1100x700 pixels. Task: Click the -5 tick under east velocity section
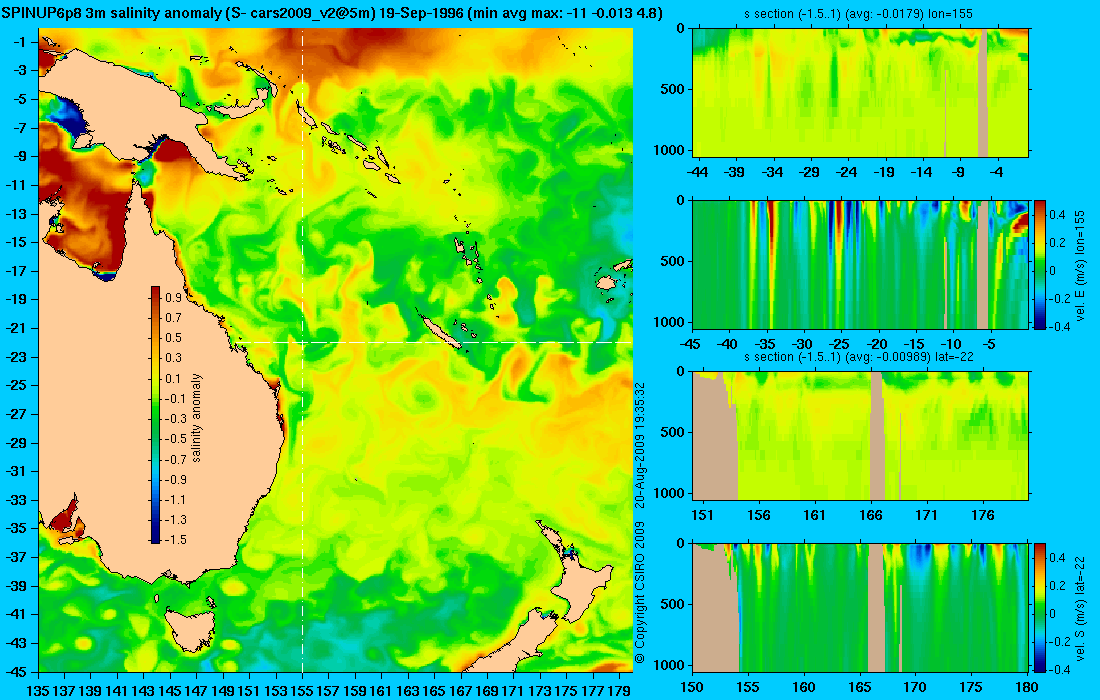coord(988,344)
